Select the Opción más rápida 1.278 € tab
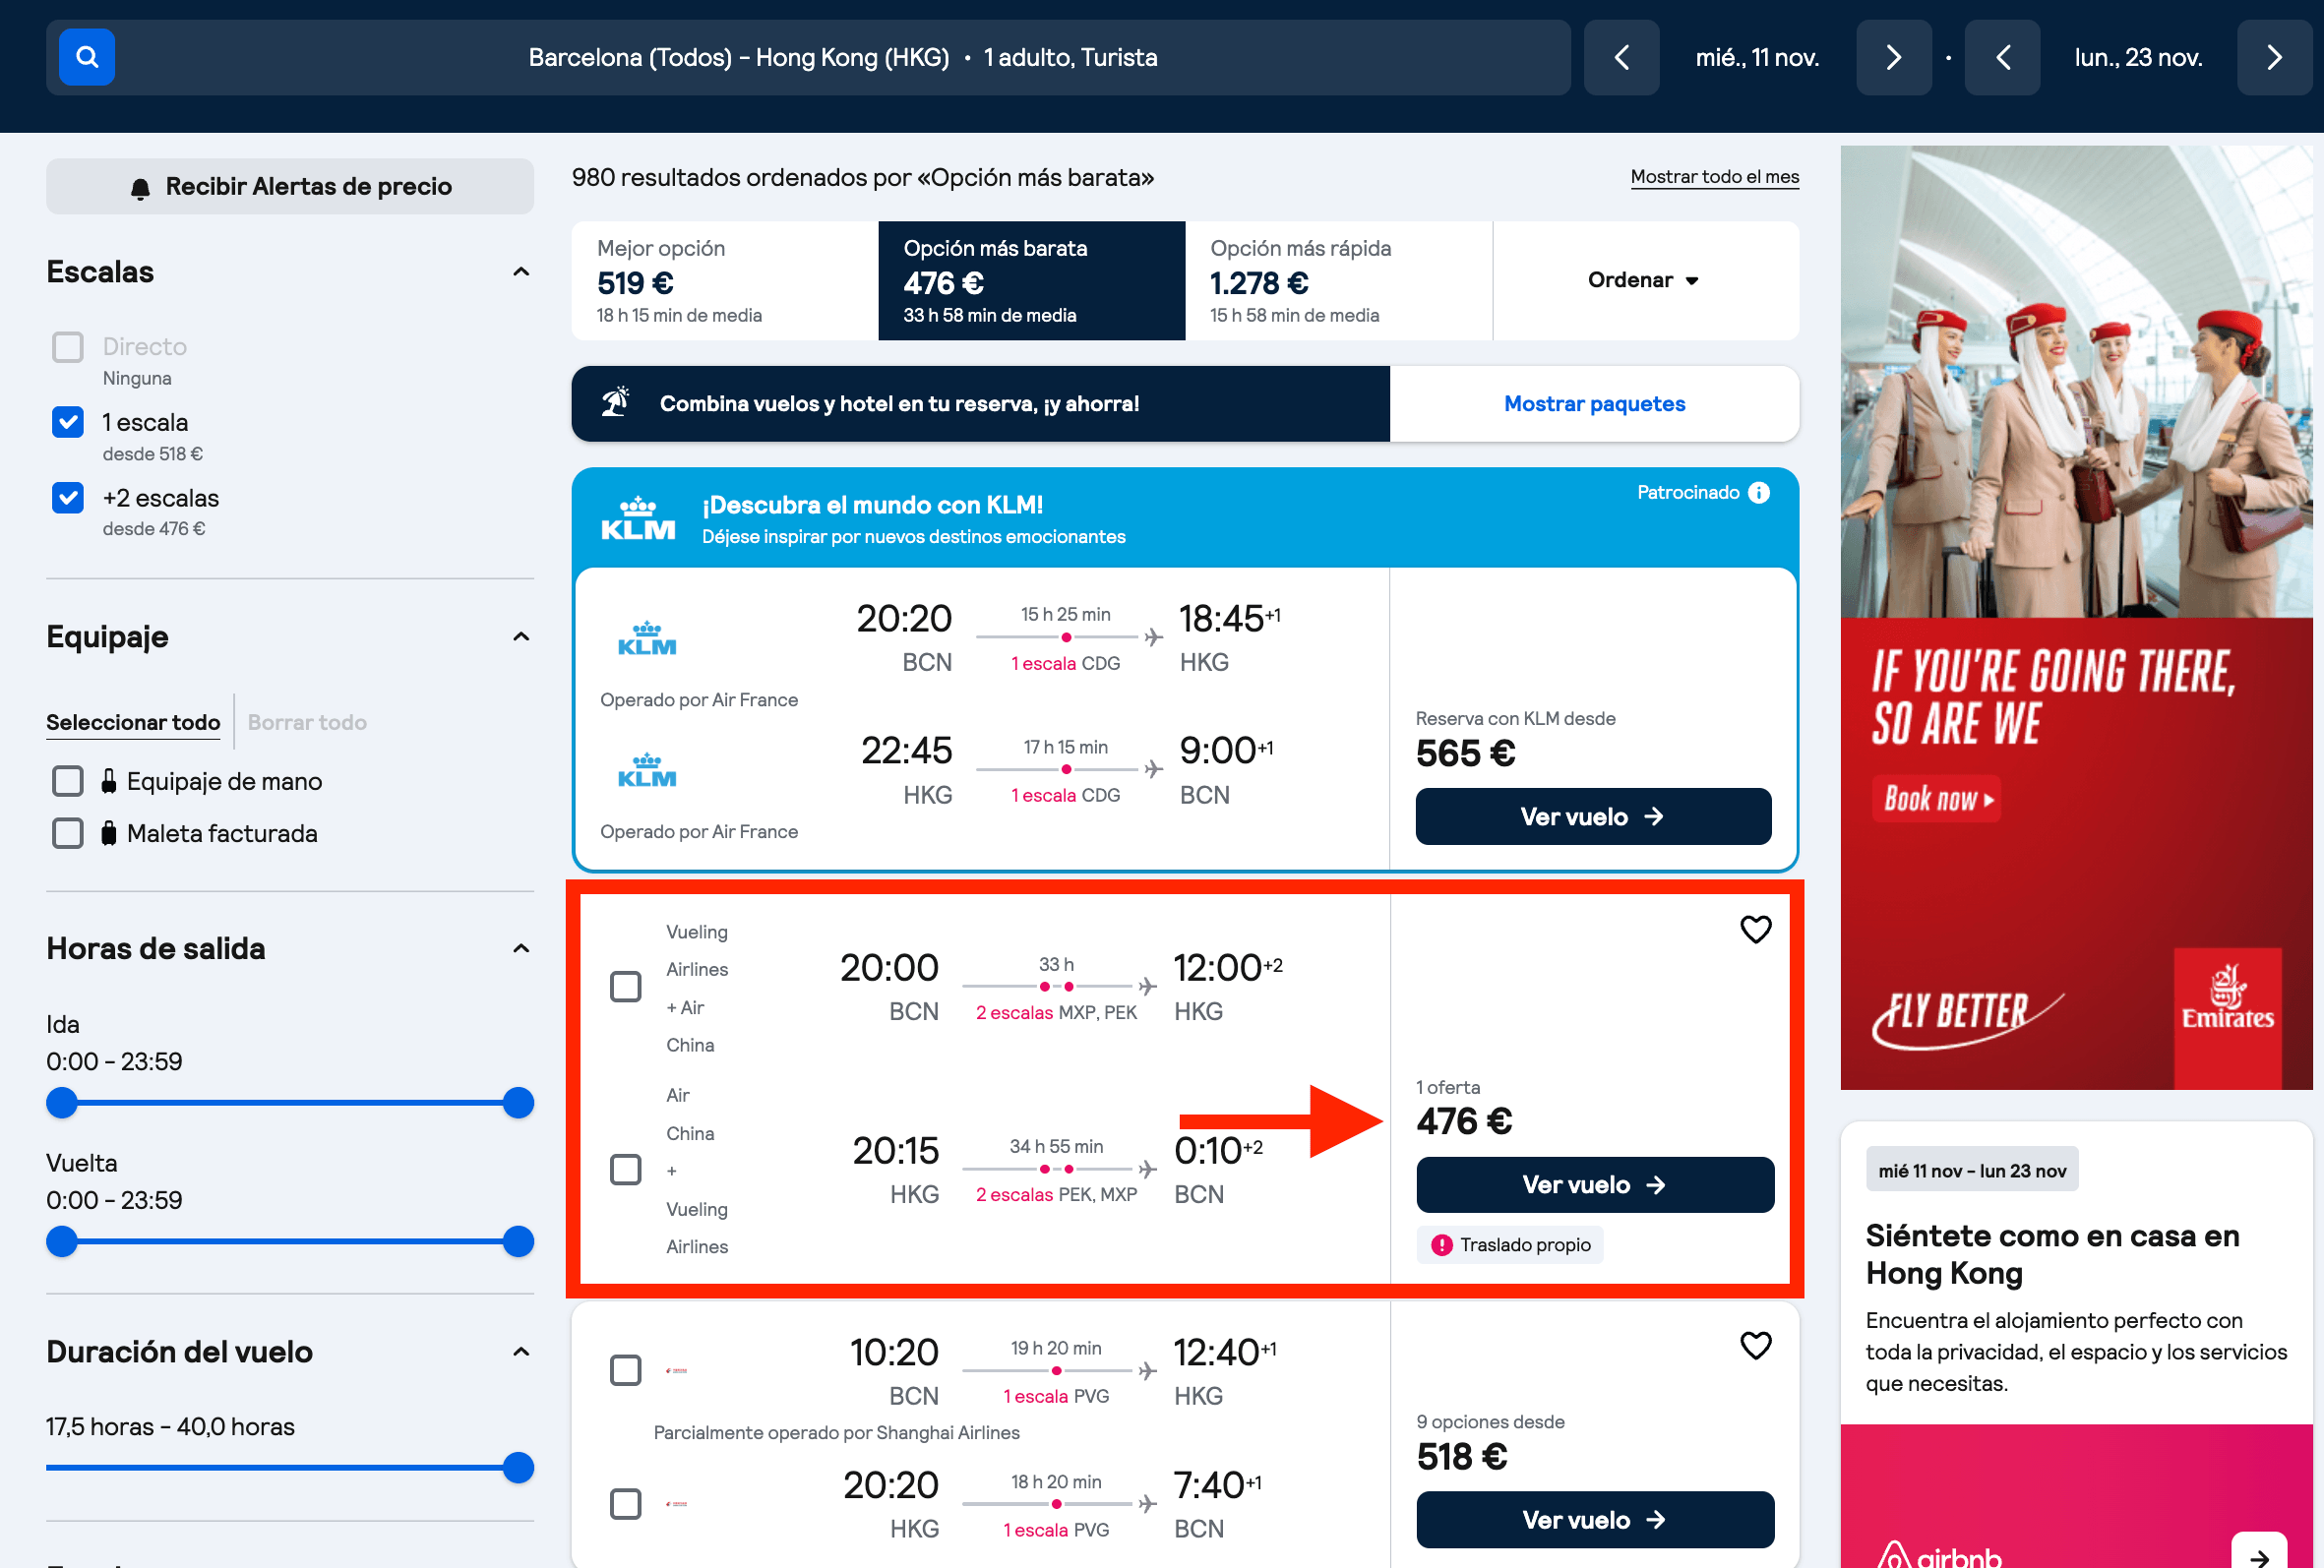 coord(1339,281)
